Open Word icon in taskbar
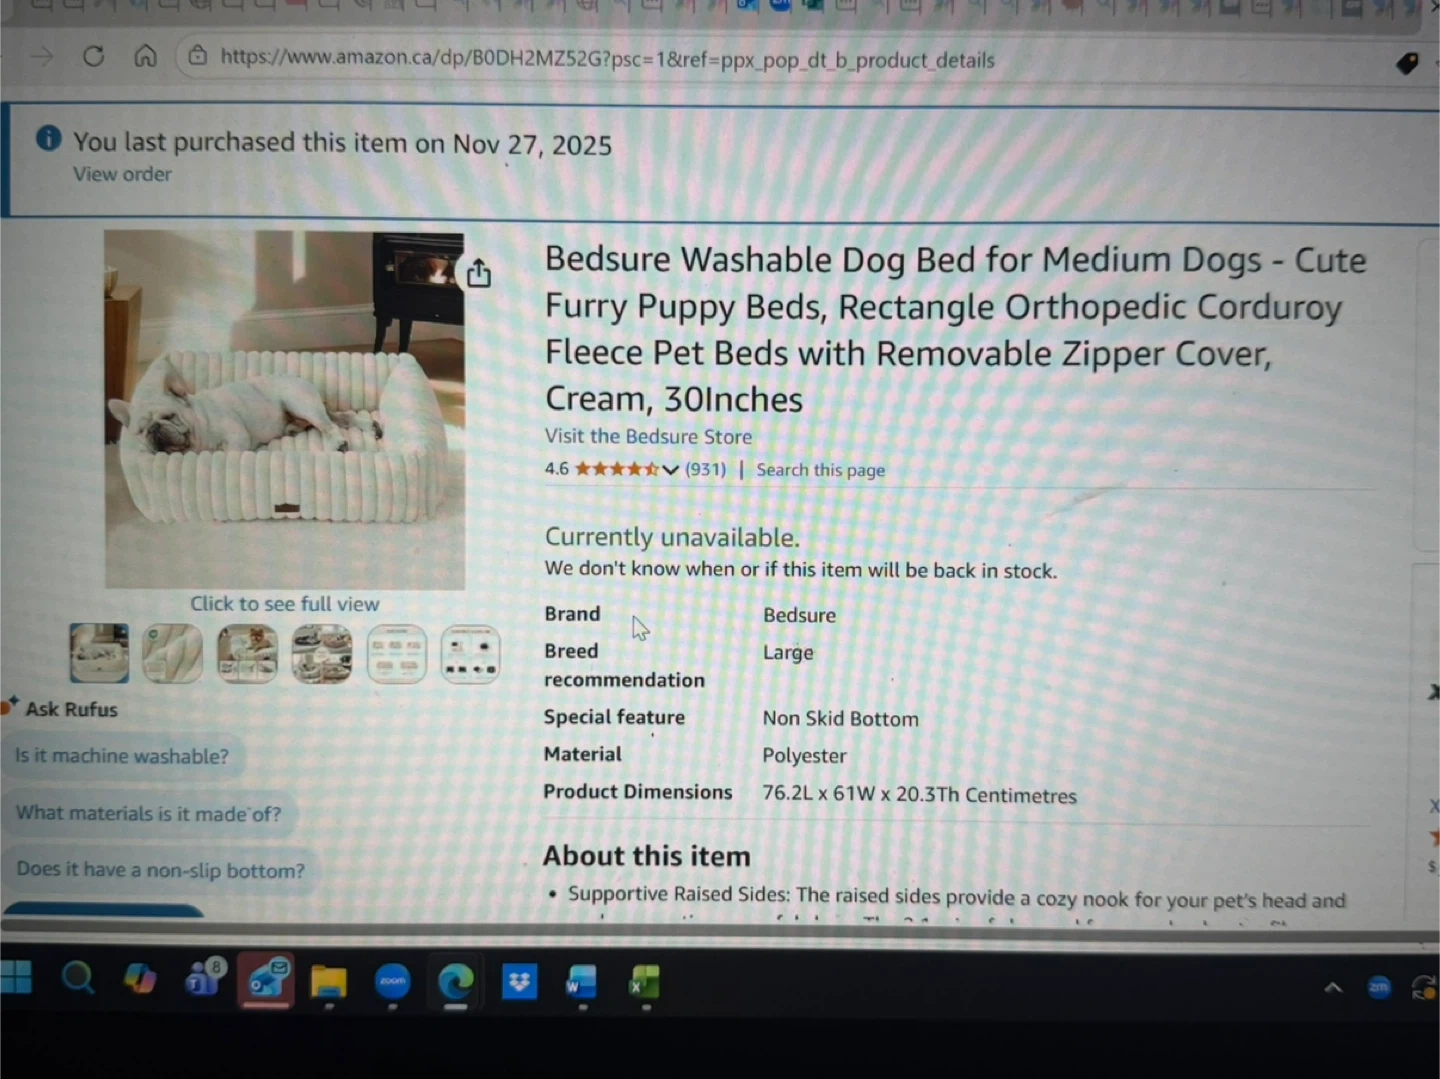 tap(581, 983)
